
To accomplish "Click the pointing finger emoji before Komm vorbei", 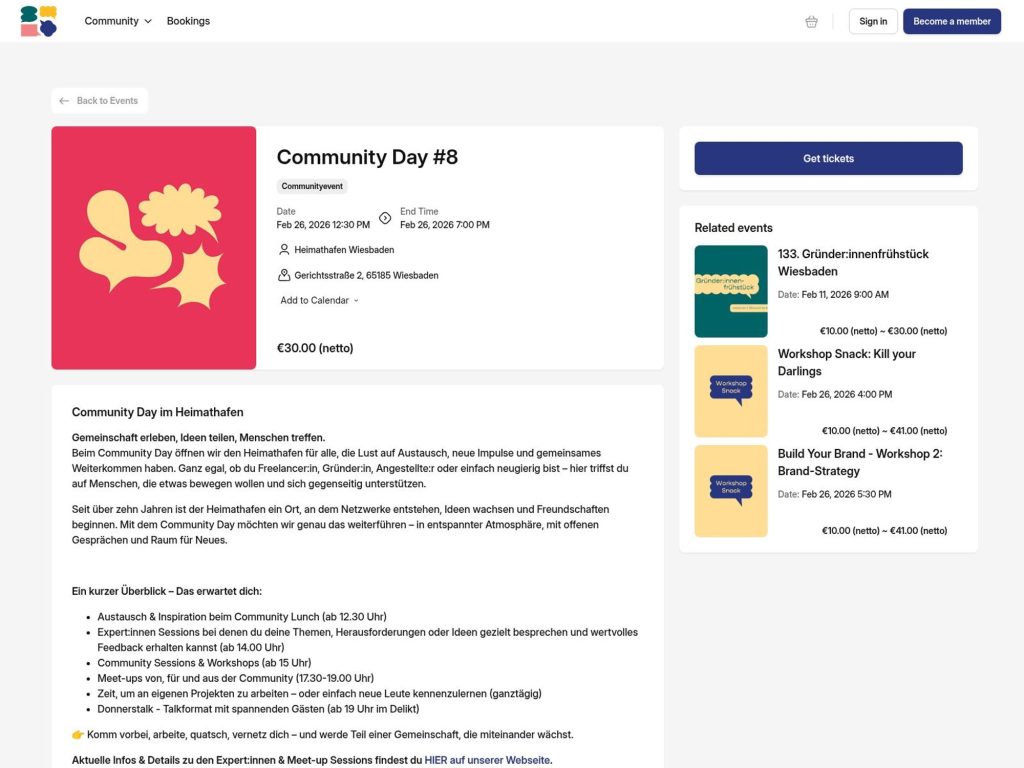I will 77,734.
